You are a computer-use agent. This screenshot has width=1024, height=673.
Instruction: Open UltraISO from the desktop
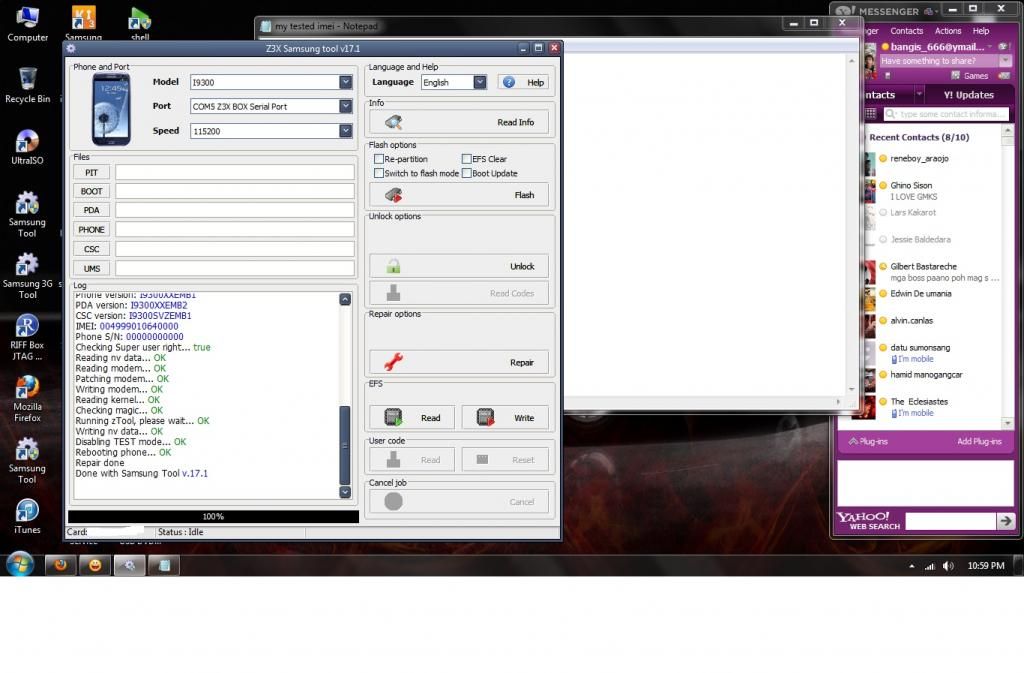(27, 147)
